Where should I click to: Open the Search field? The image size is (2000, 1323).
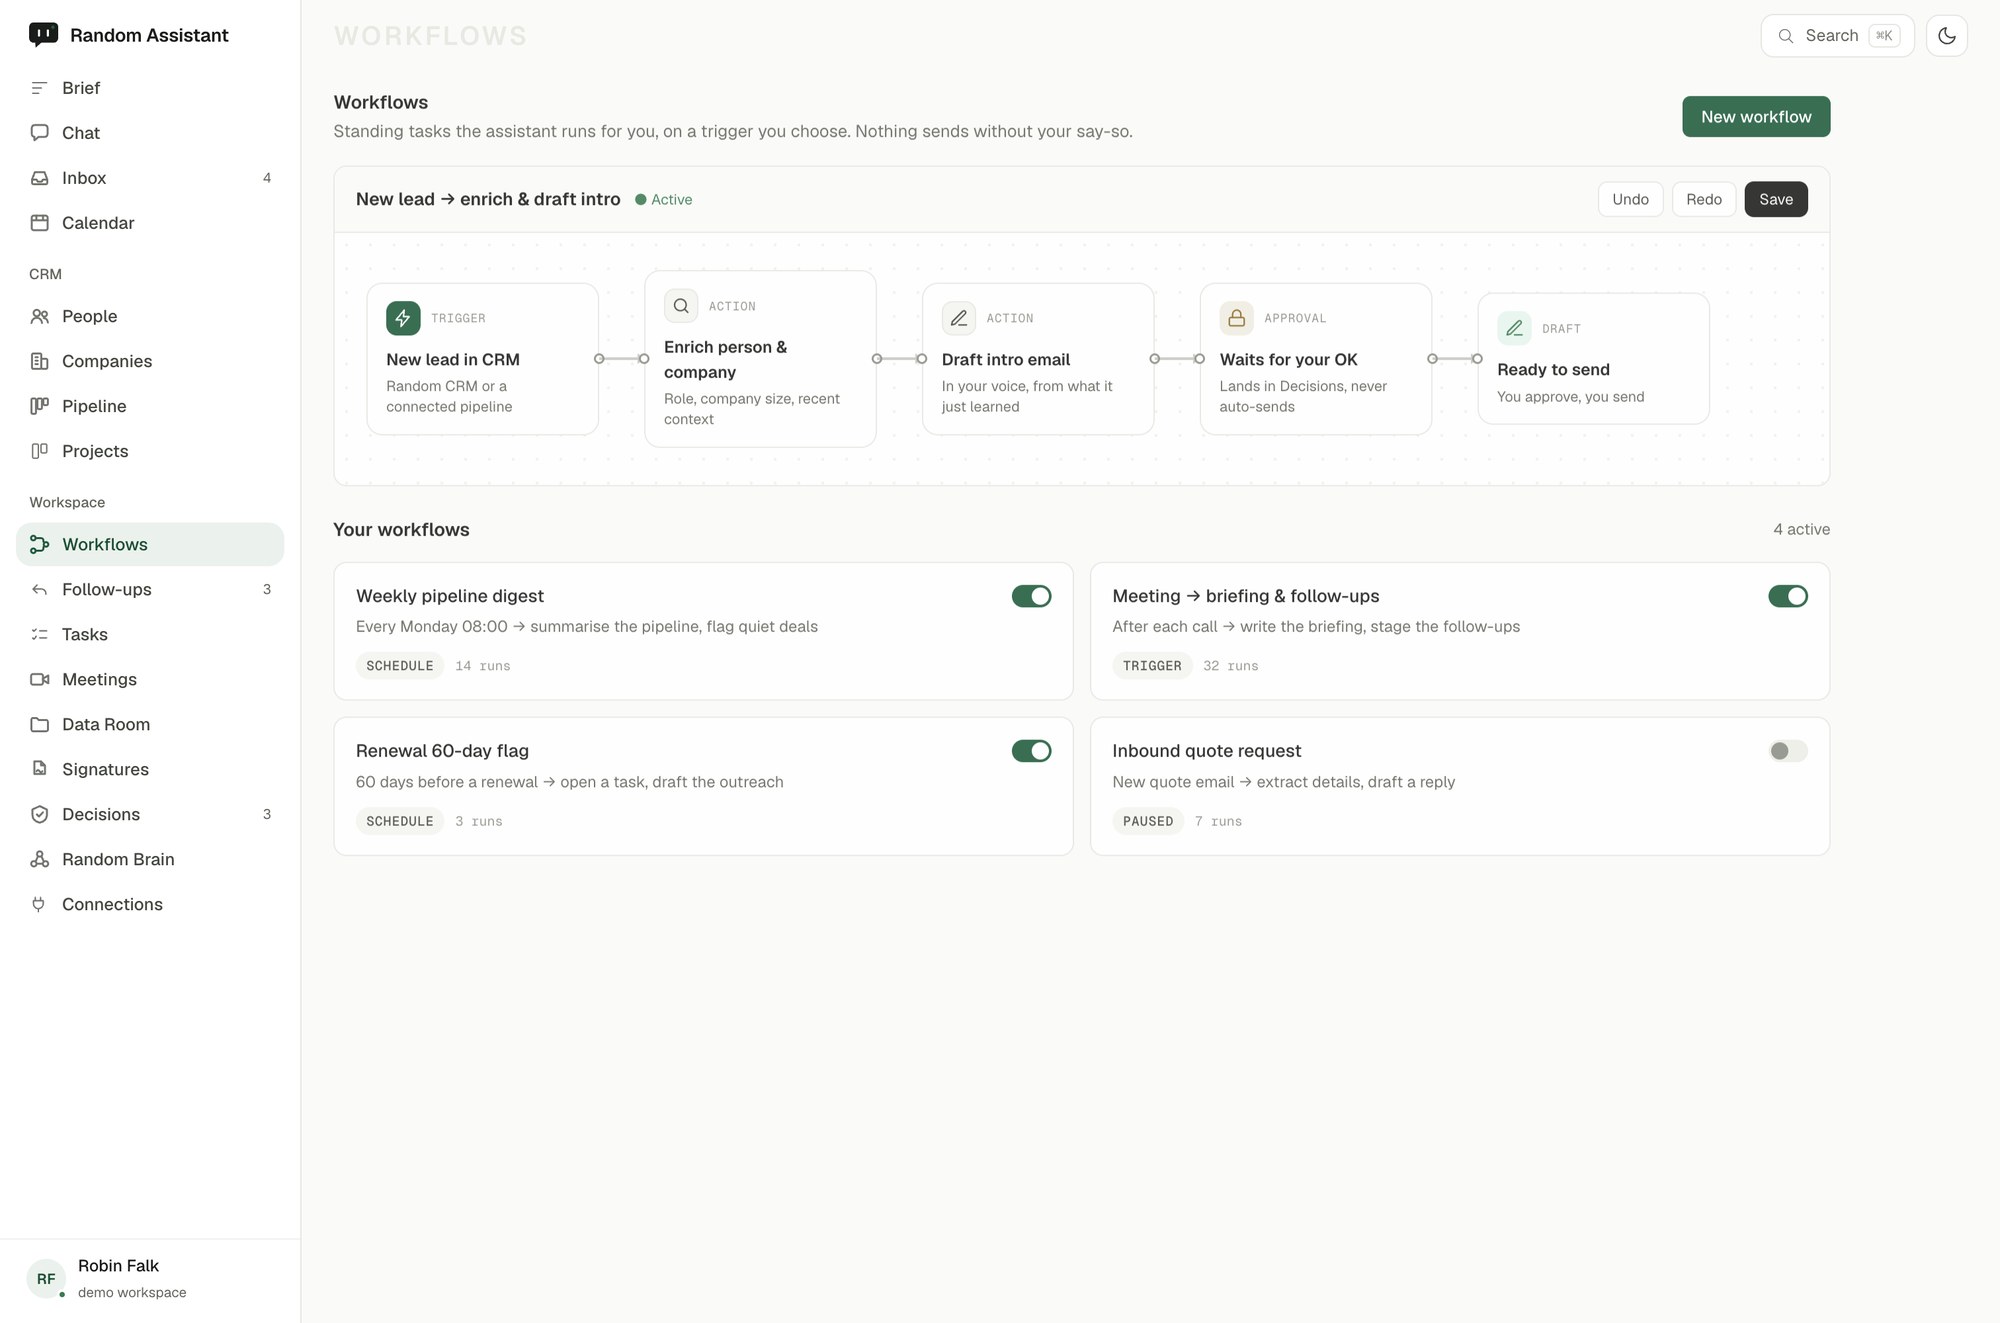(x=1837, y=36)
